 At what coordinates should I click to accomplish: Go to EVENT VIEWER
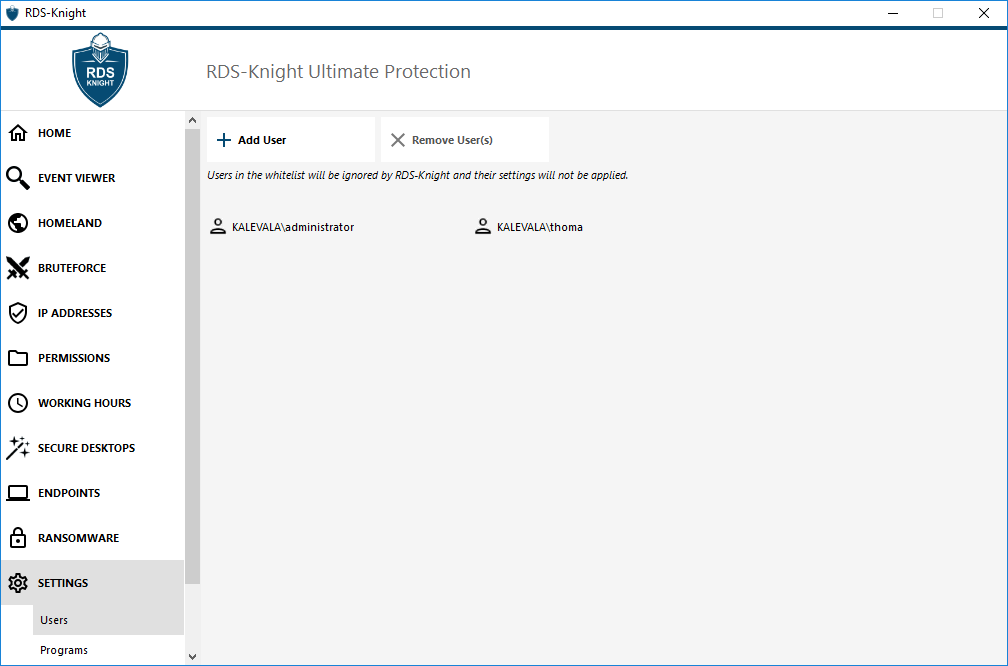pyautogui.click(x=93, y=178)
